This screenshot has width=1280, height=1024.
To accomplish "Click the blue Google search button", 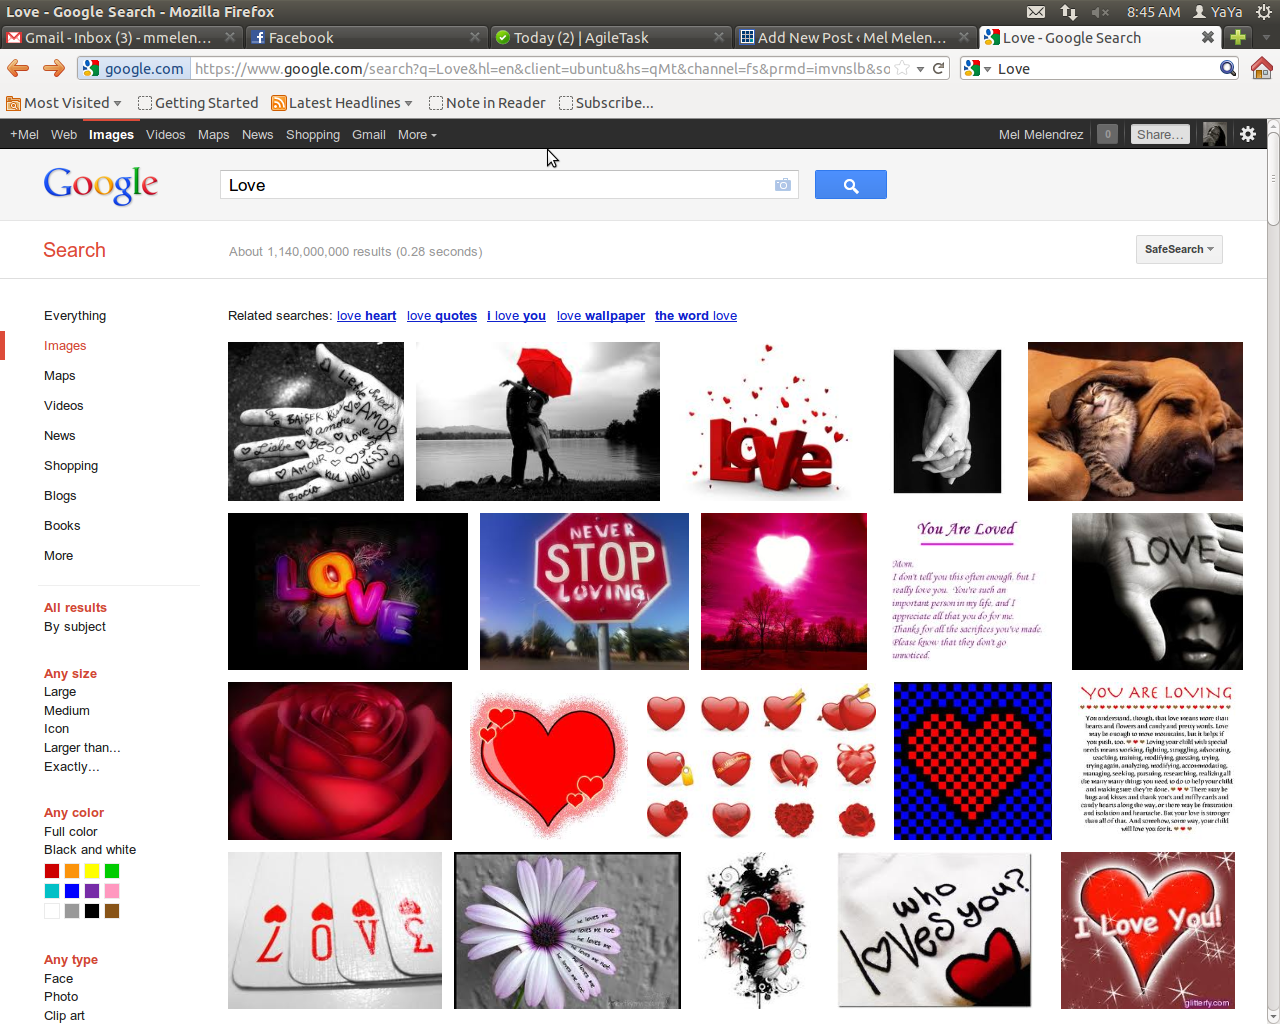I will [851, 185].
